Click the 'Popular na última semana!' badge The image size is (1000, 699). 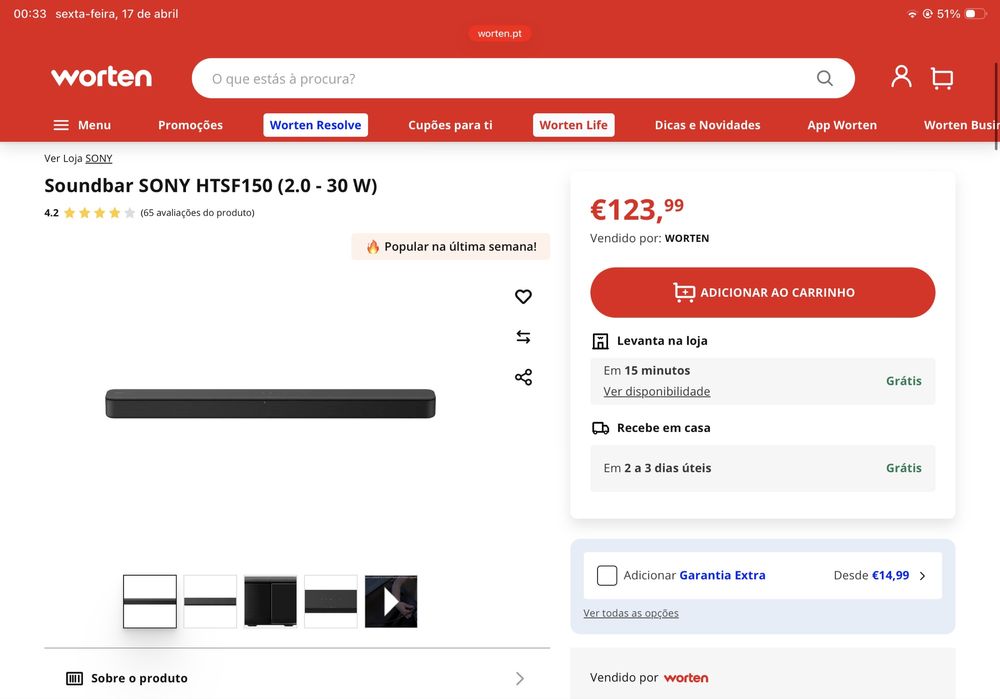pyautogui.click(x=451, y=246)
